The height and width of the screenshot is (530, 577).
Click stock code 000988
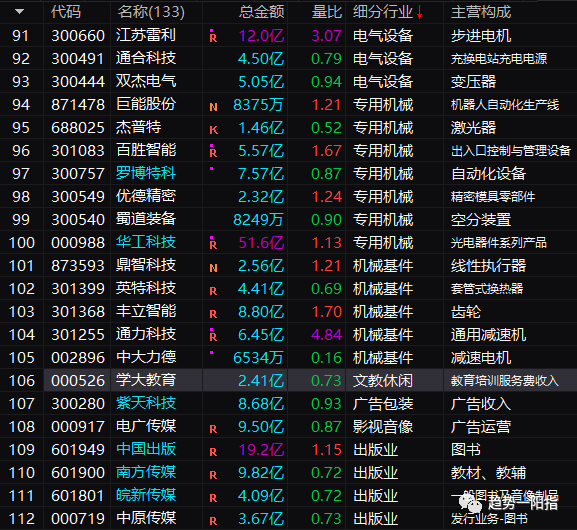click(x=78, y=243)
